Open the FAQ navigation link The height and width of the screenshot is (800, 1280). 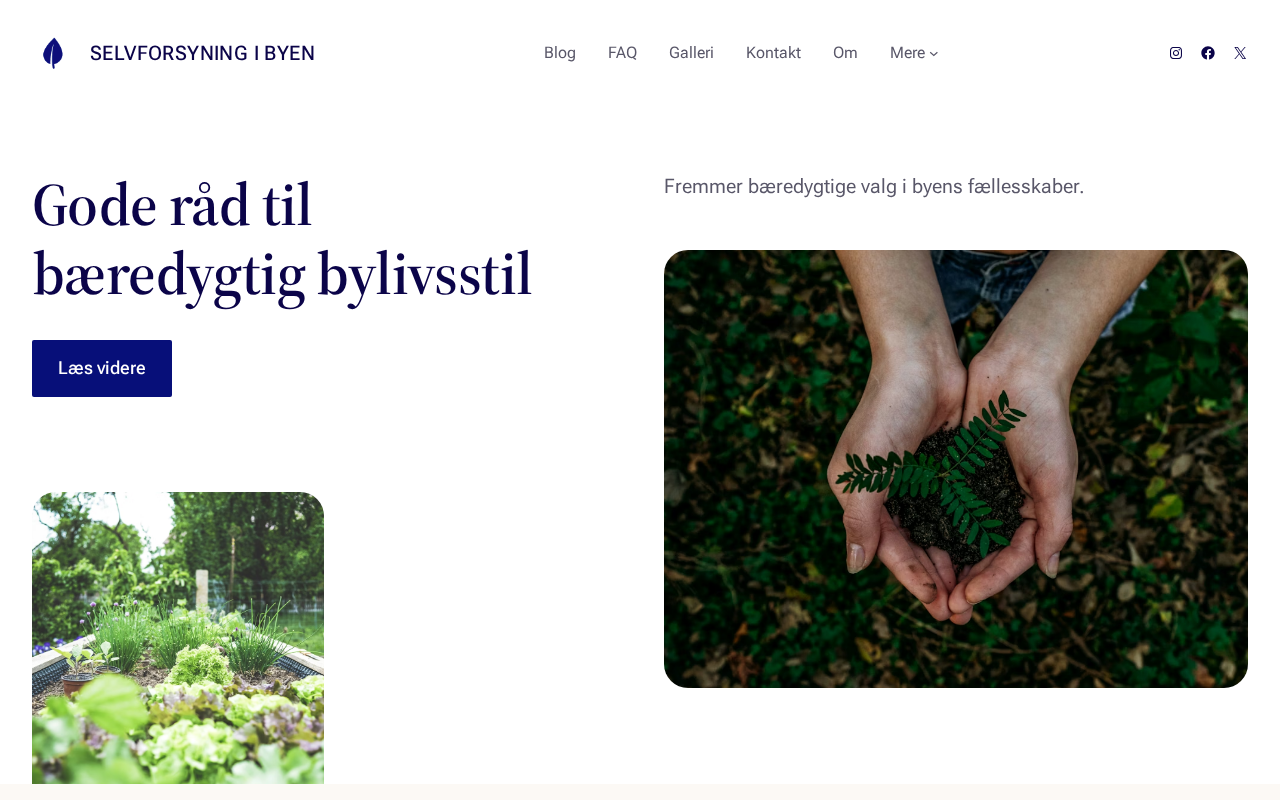coord(622,53)
